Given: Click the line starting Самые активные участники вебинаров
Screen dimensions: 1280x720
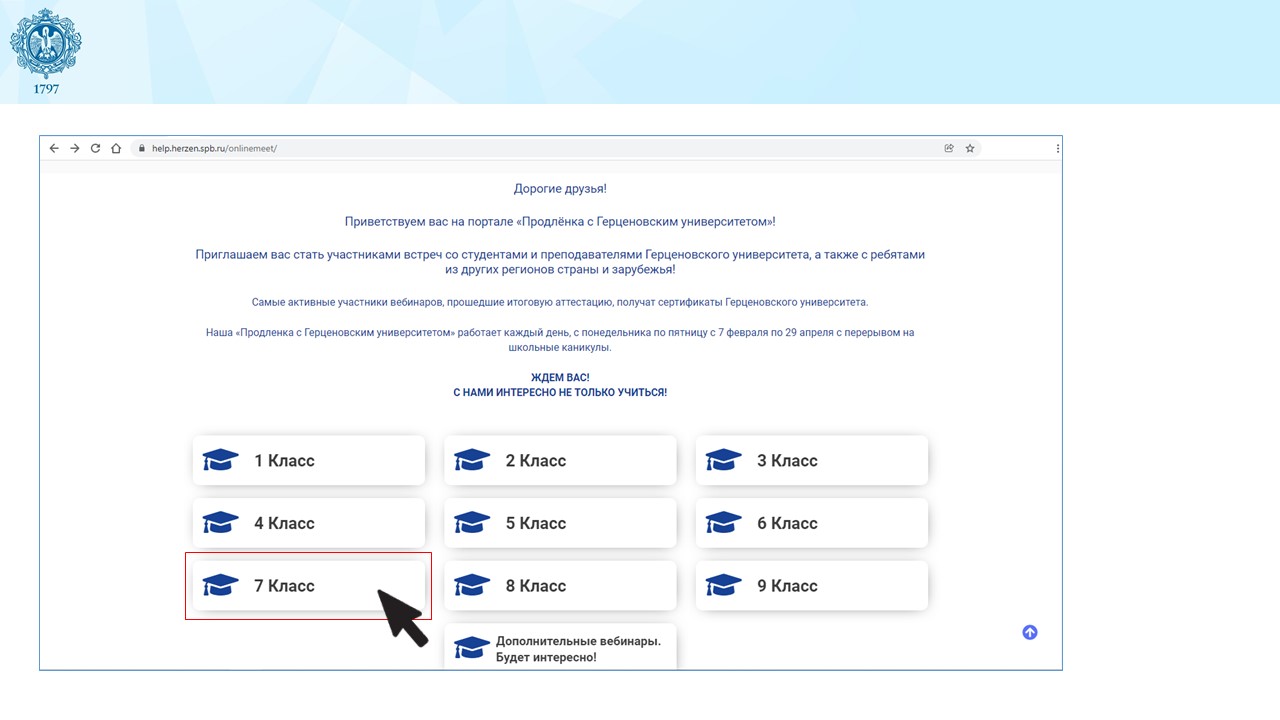Looking at the screenshot, I should pos(560,302).
